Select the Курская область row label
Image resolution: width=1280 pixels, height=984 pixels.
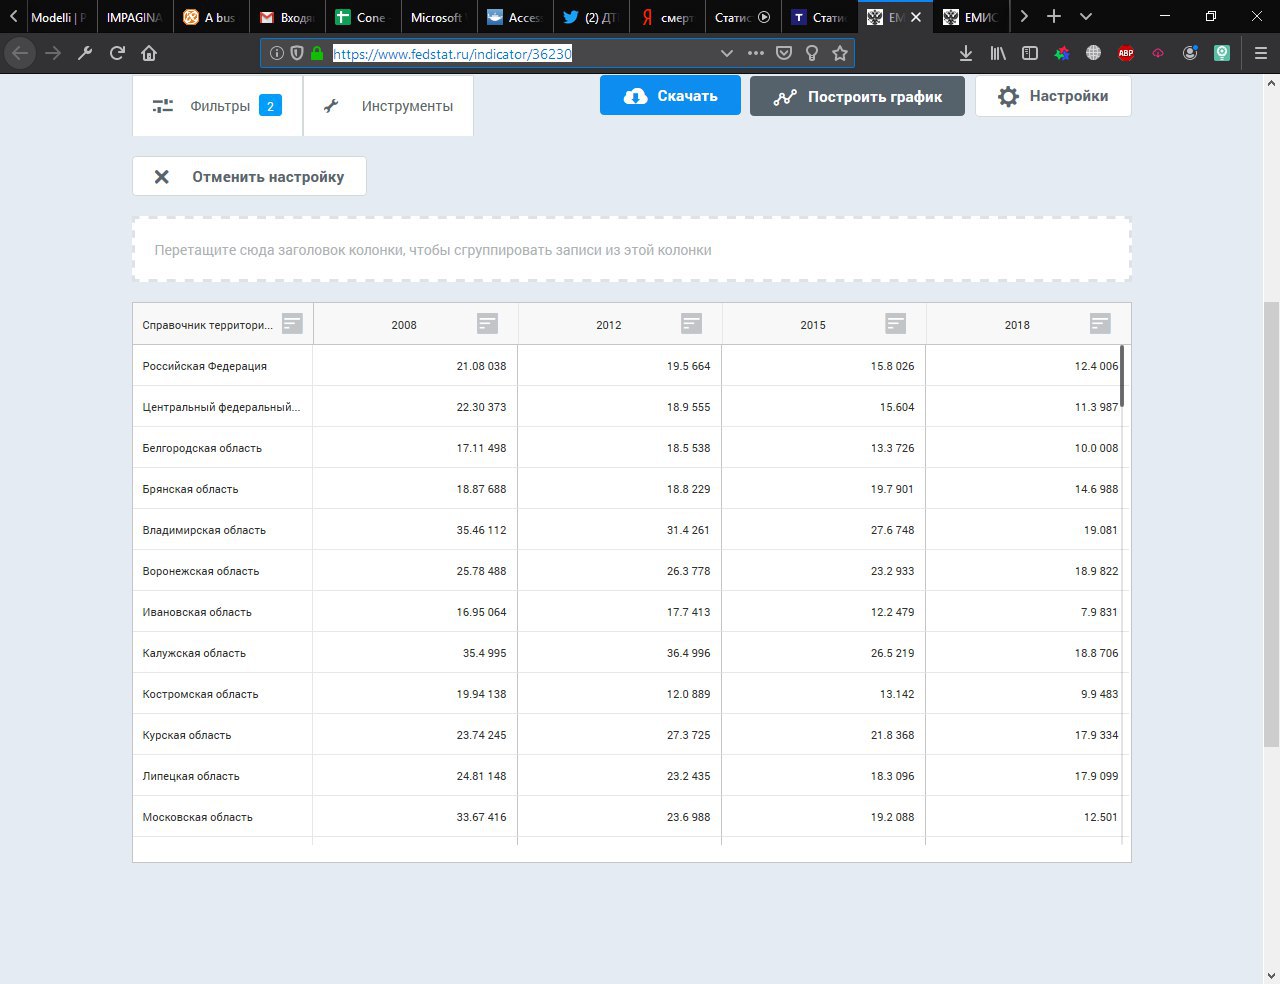pyautogui.click(x=187, y=735)
